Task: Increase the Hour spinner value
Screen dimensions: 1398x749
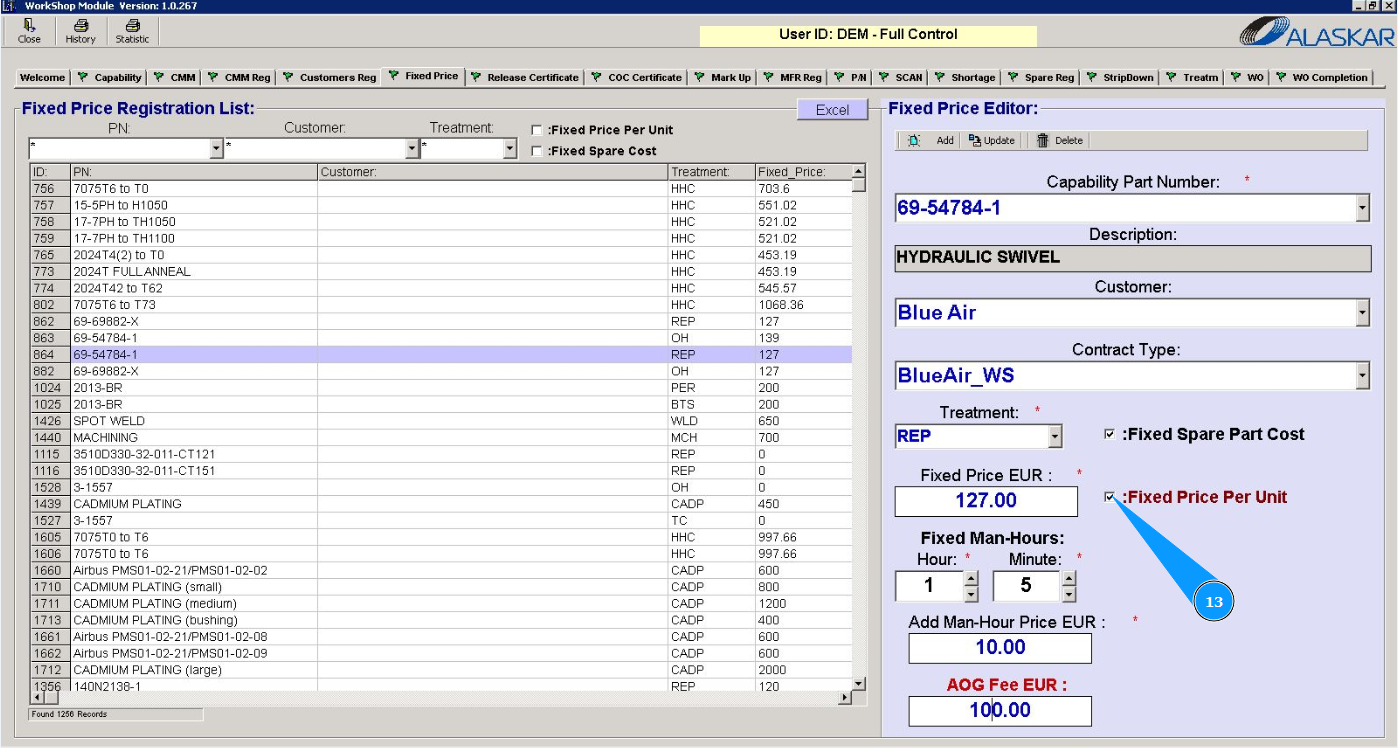Action: click(x=970, y=578)
